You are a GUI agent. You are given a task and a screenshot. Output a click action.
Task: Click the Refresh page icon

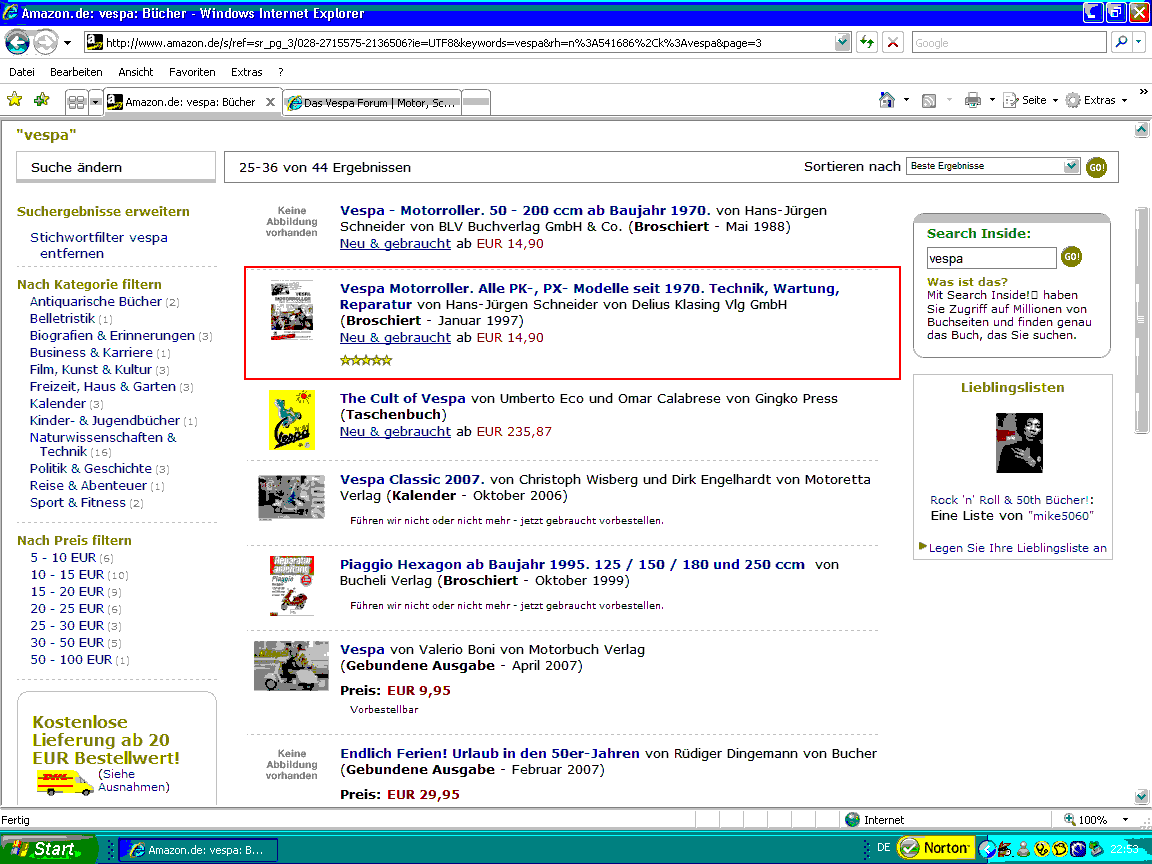(866, 43)
